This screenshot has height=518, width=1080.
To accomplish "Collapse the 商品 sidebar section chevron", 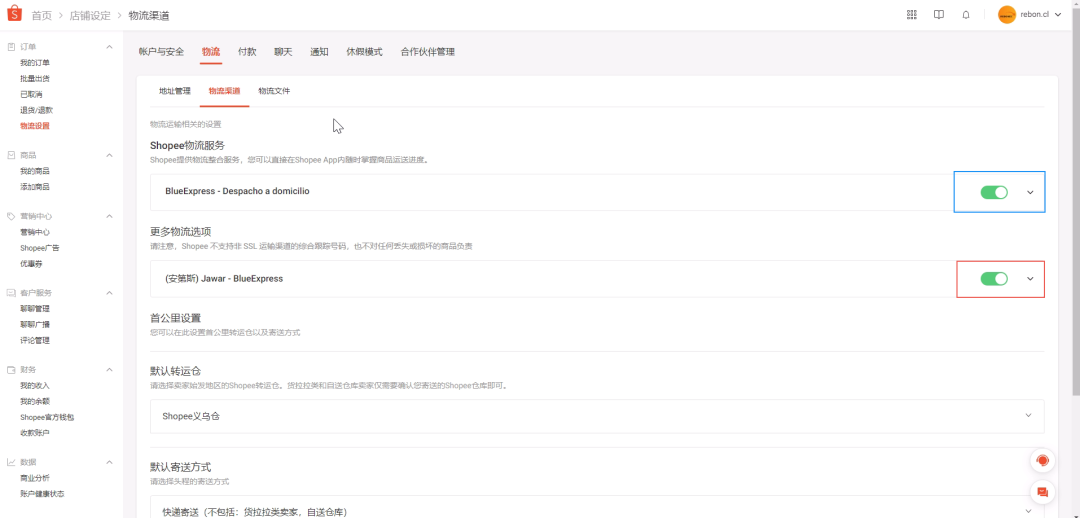I will [x=109, y=155].
